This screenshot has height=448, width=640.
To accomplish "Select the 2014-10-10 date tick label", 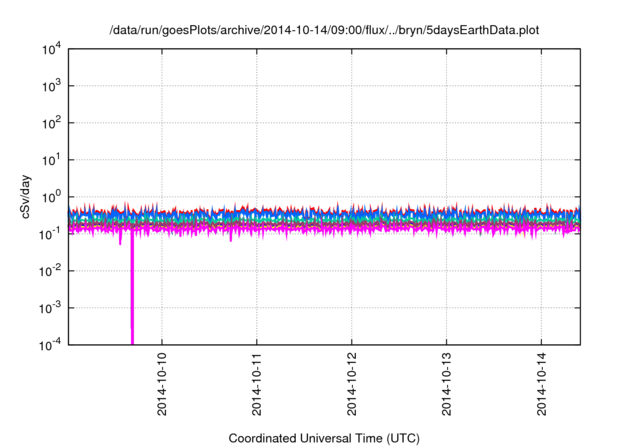I will coord(162,383).
